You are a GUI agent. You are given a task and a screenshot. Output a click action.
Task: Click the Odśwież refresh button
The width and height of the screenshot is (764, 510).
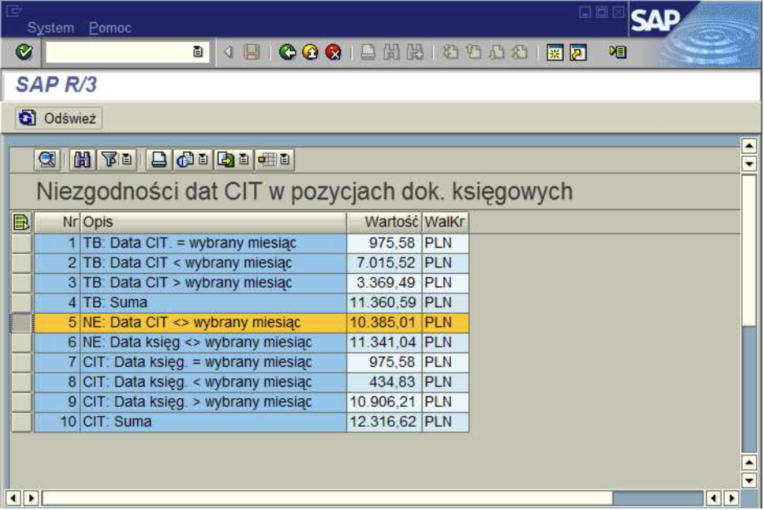[58, 118]
